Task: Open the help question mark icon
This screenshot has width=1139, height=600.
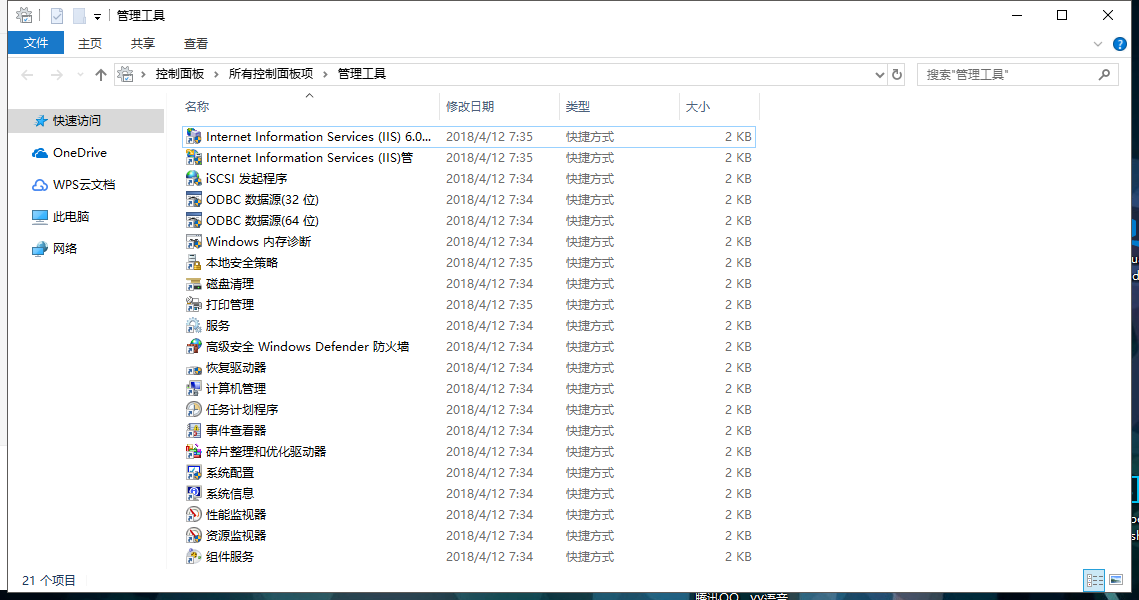Action: 1120,44
